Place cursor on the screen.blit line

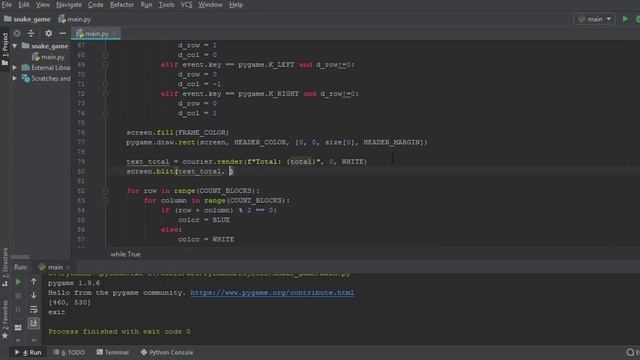point(180,171)
